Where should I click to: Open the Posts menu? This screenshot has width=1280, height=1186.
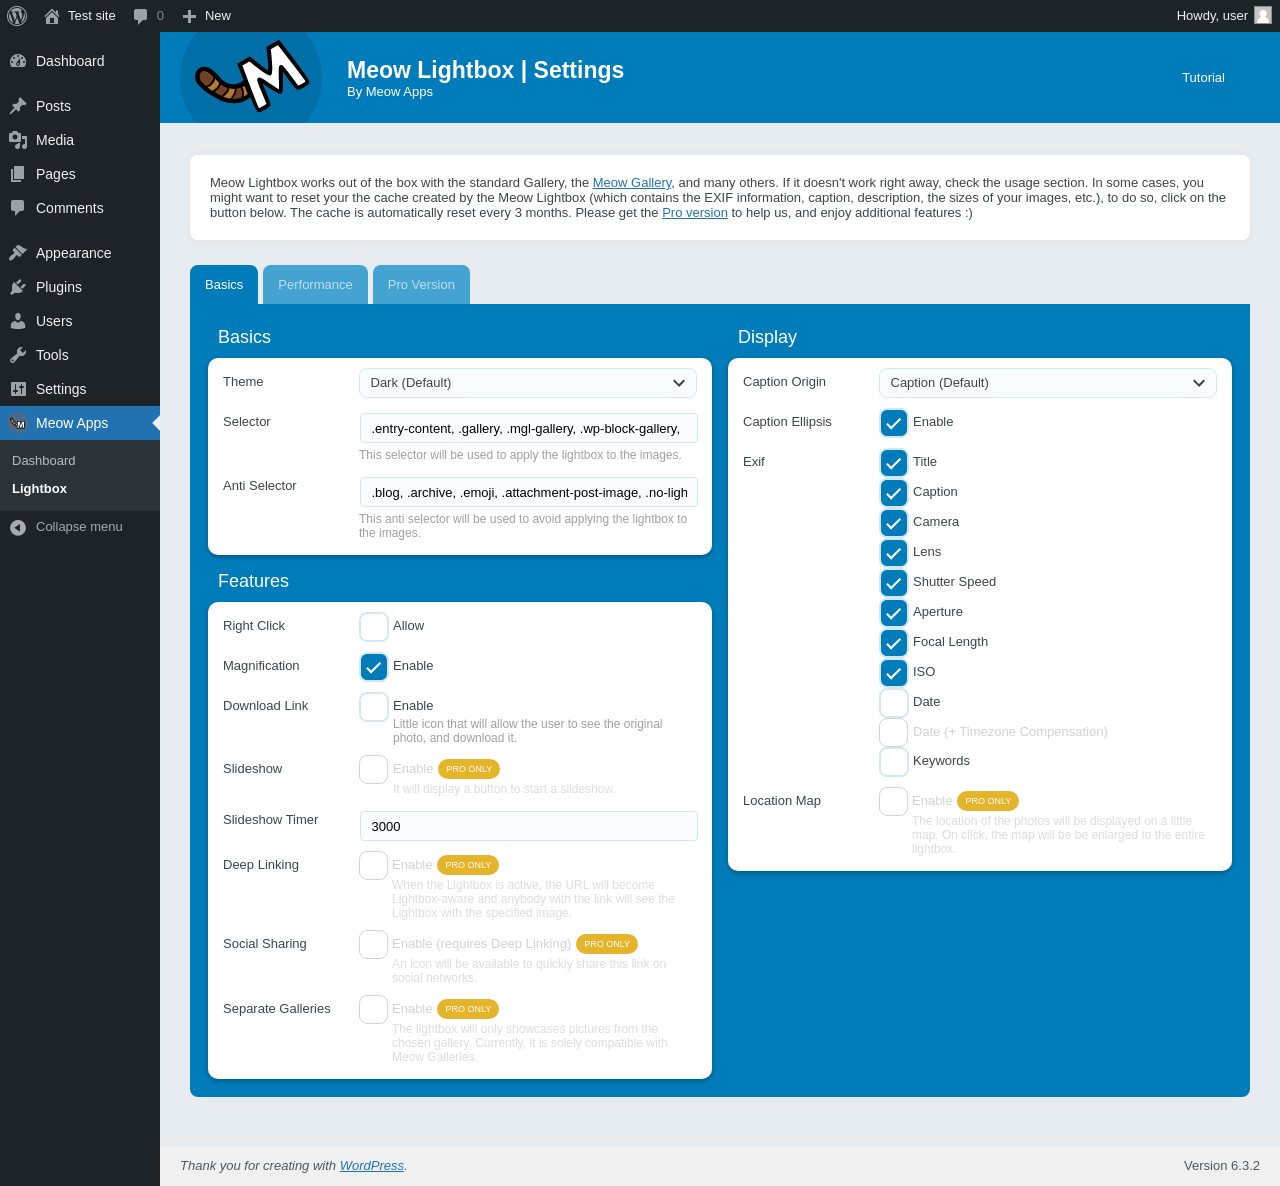(80, 106)
